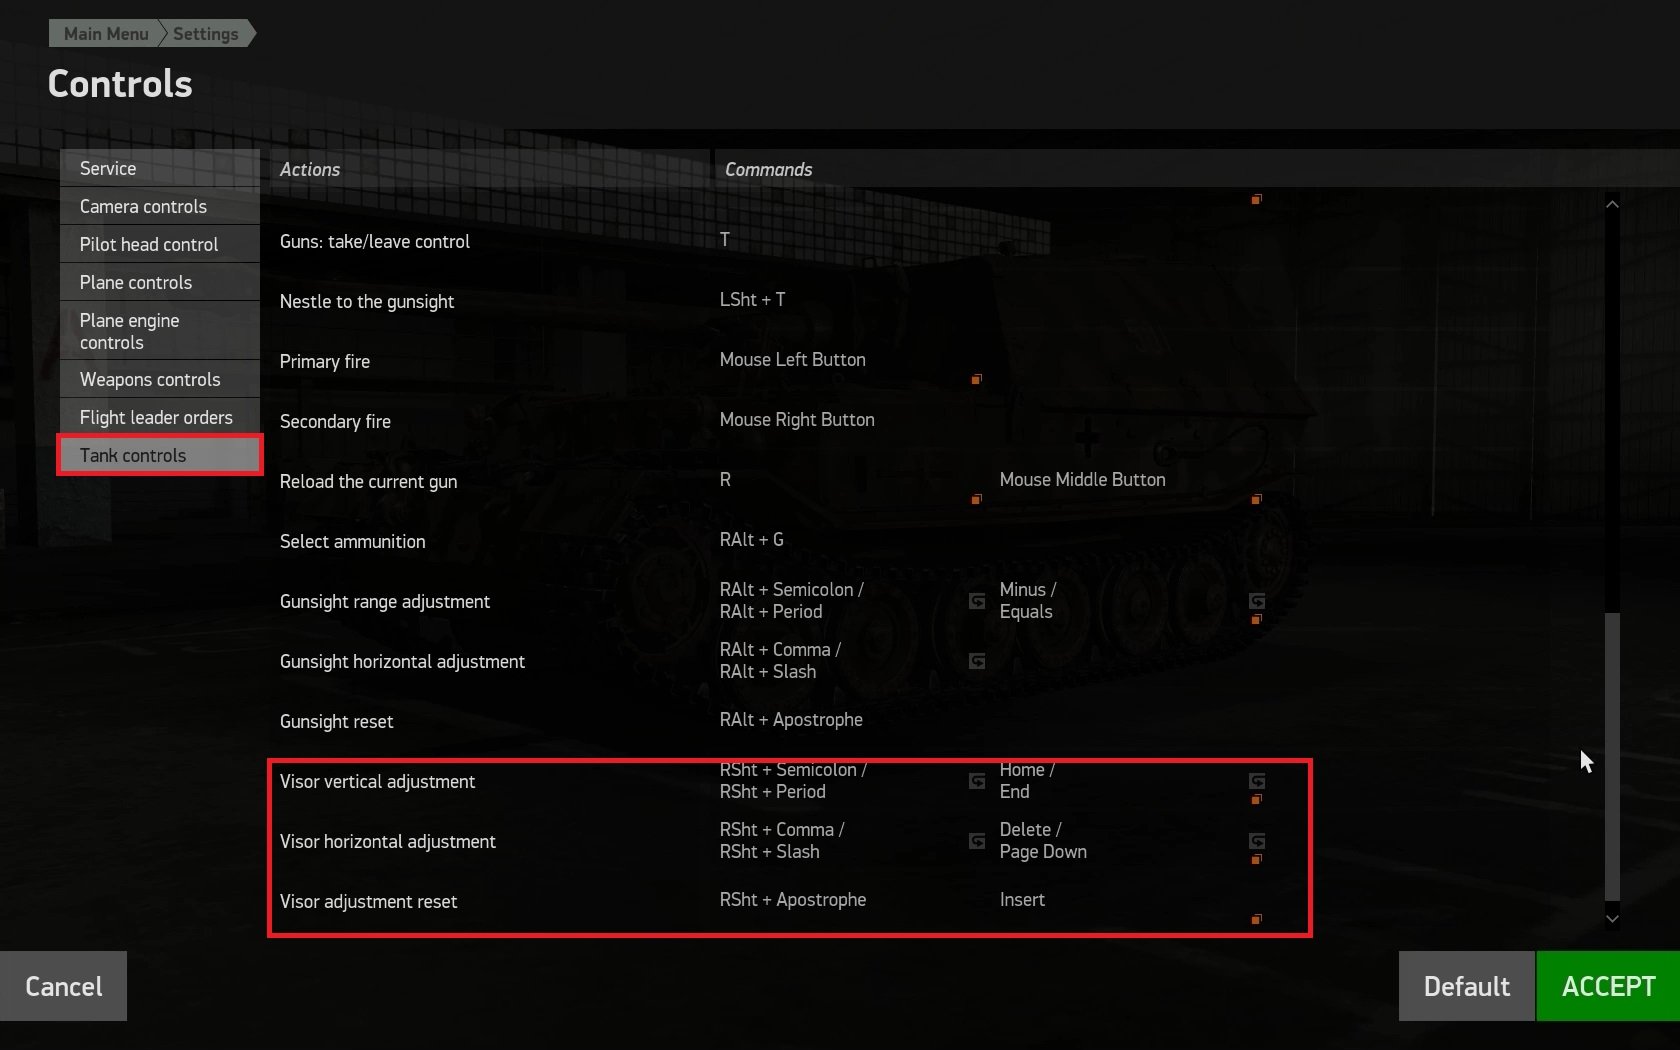
Task: Go back via Main Menu breadcrumb
Action: pyautogui.click(x=105, y=34)
